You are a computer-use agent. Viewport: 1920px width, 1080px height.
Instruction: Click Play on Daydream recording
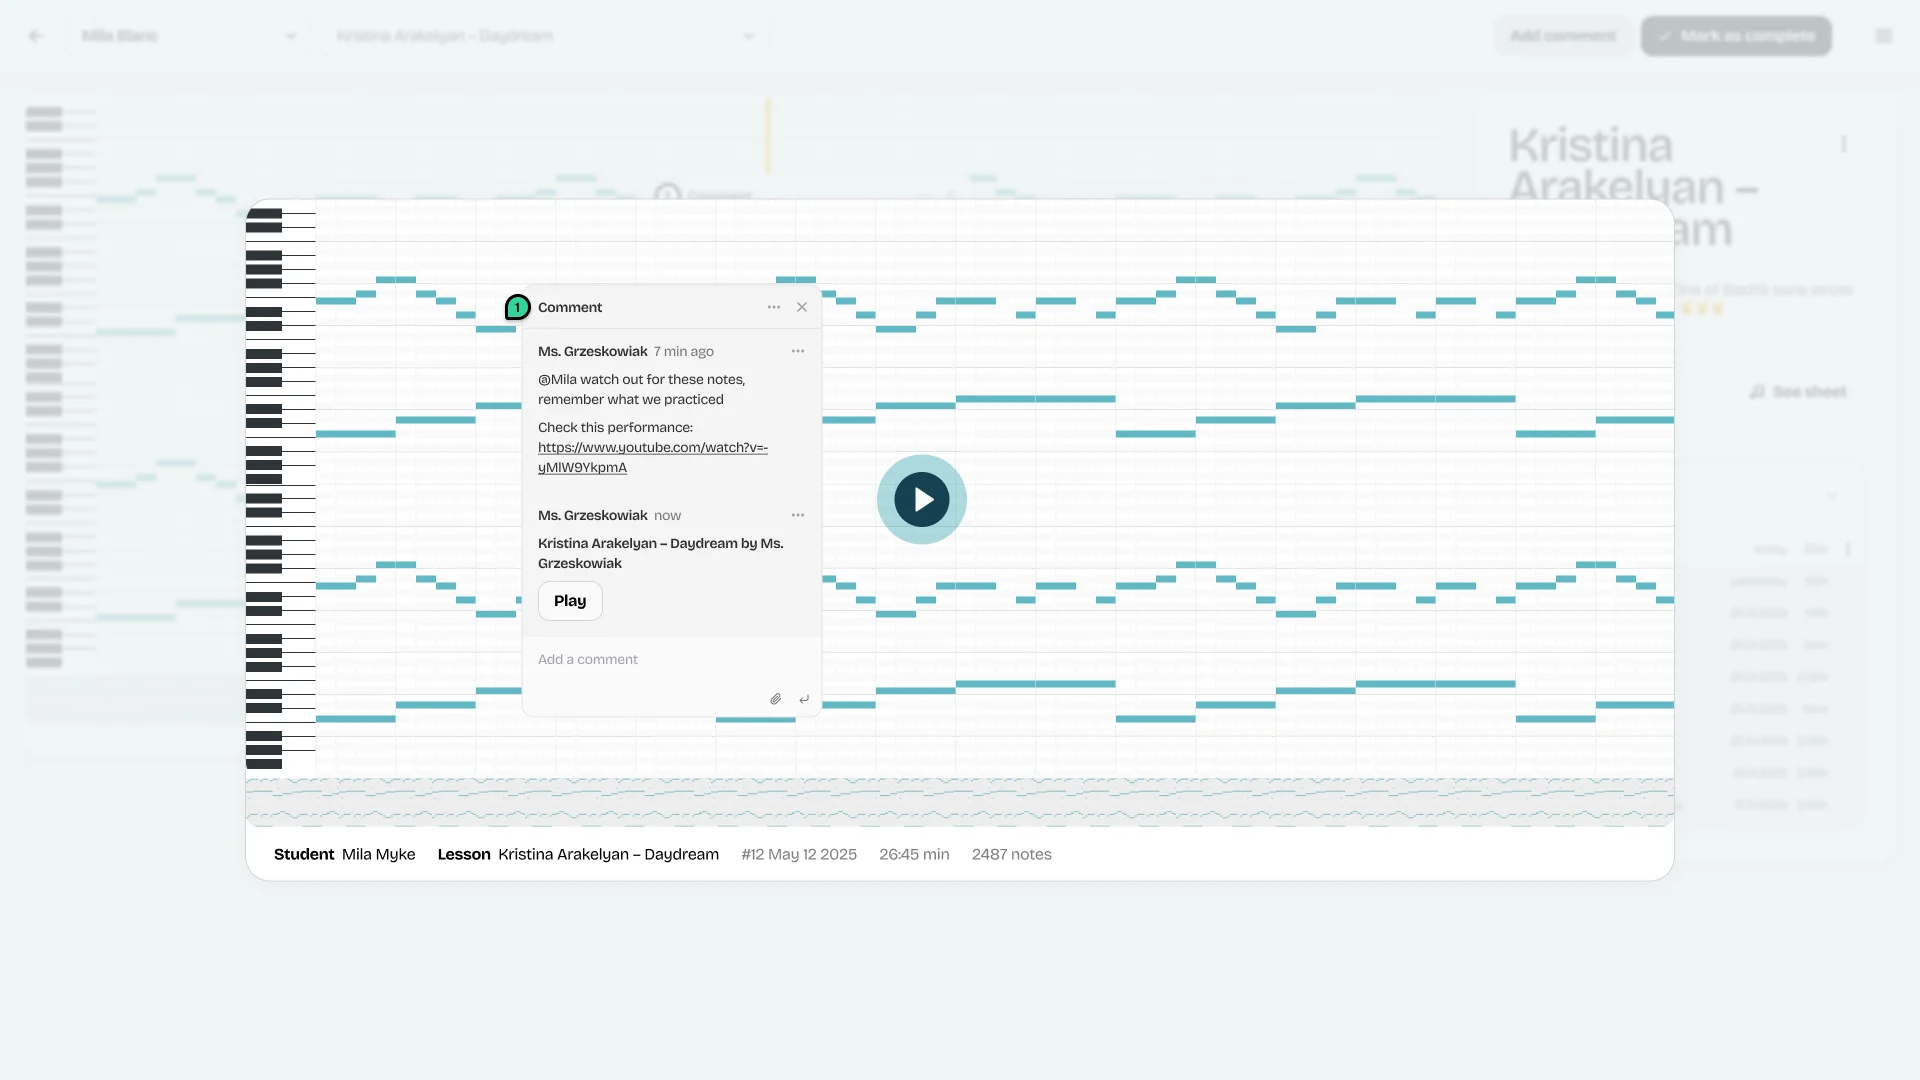[x=570, y=601]
